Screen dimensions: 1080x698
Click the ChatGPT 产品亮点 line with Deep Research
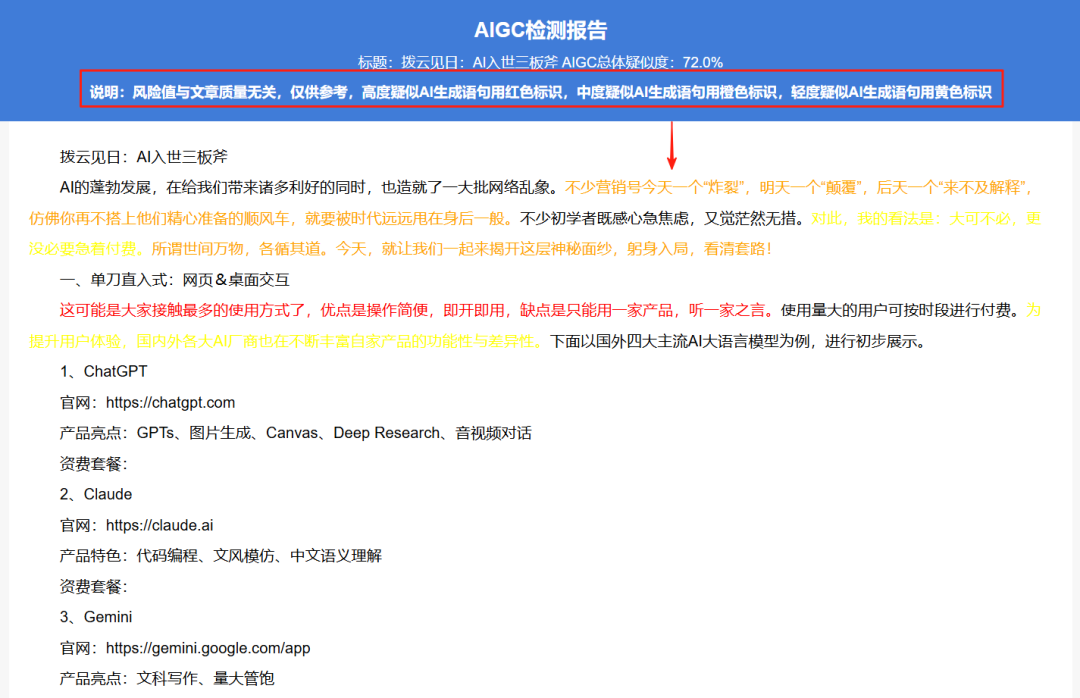click(x=296, y=433)
